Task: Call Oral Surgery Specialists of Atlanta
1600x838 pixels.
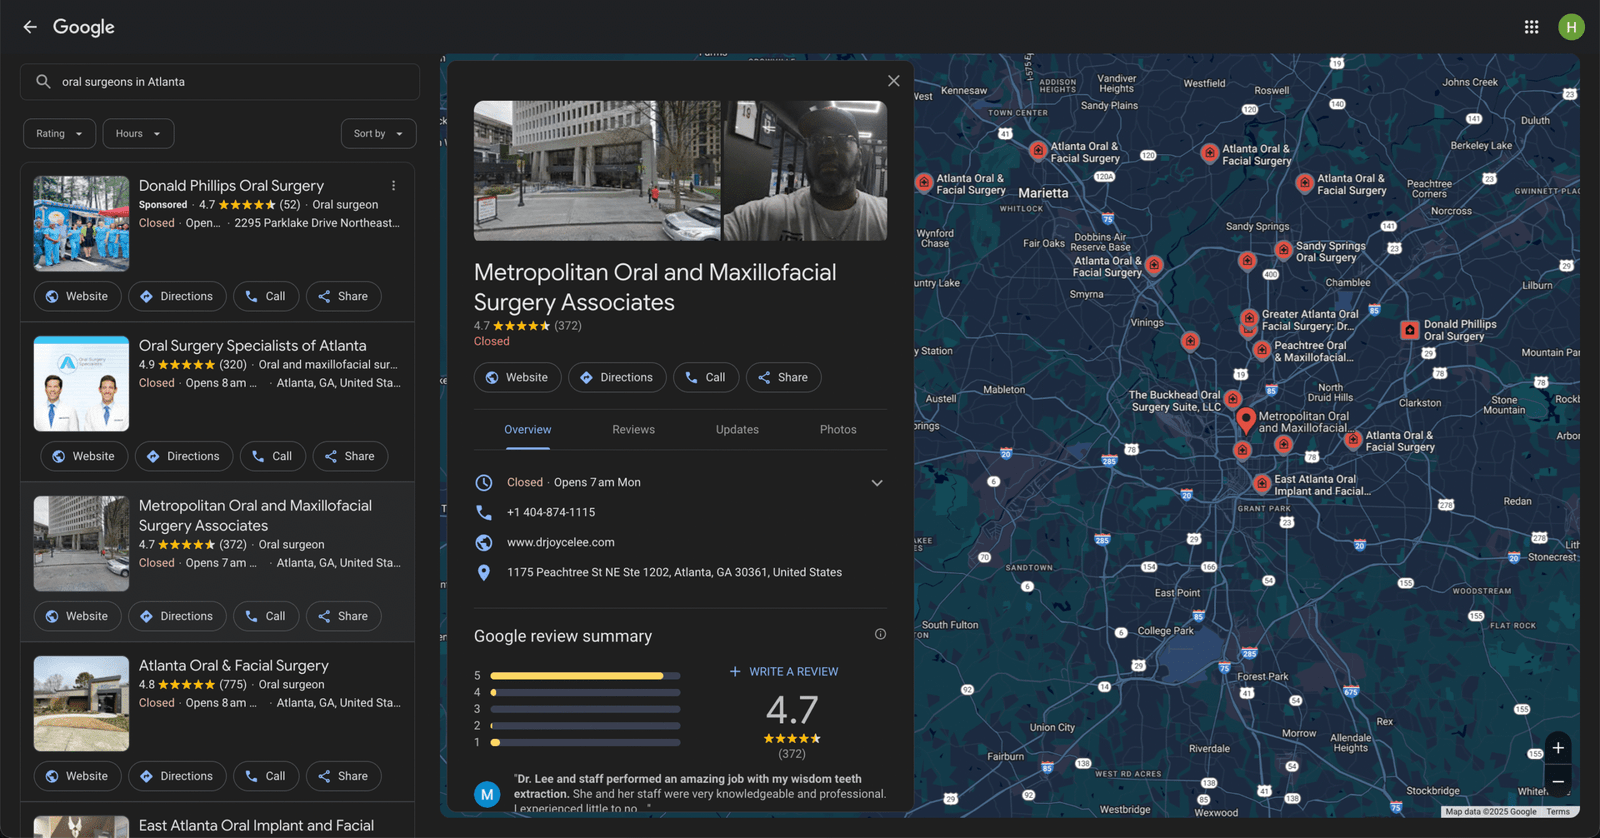Action: 273,456
